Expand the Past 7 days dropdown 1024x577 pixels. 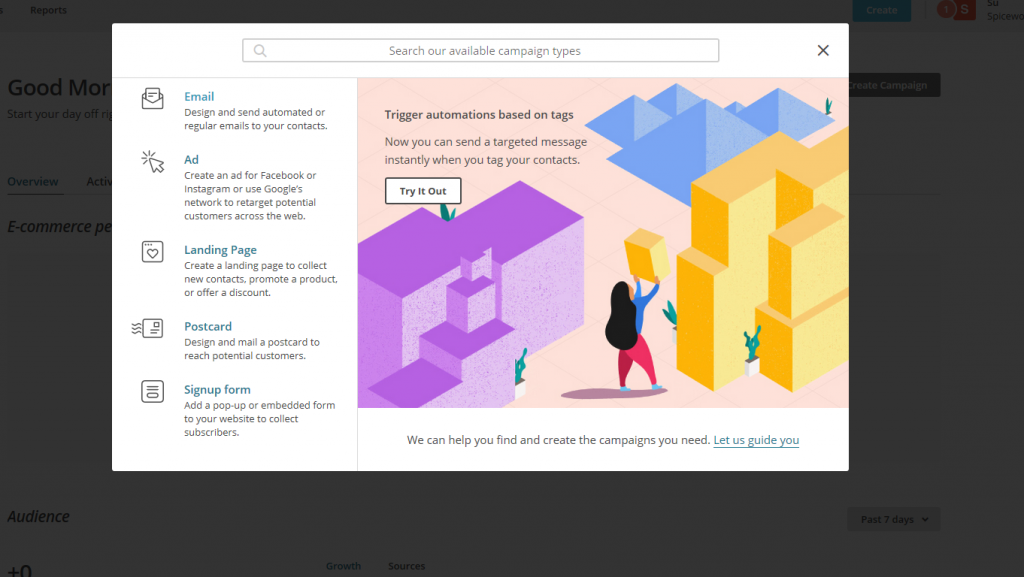(893, 519)
